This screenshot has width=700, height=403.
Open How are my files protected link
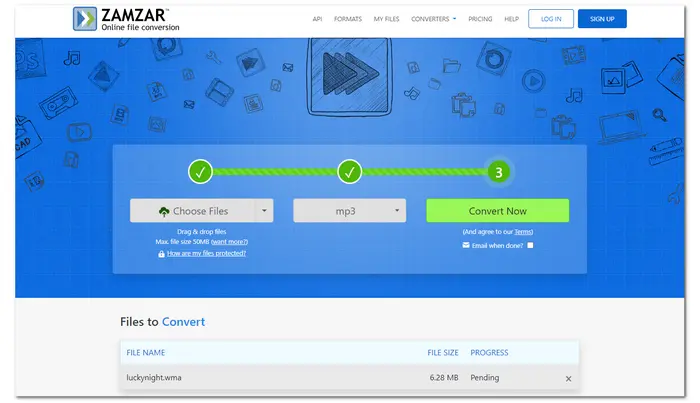pyautogui.click(x=206, y=253)
